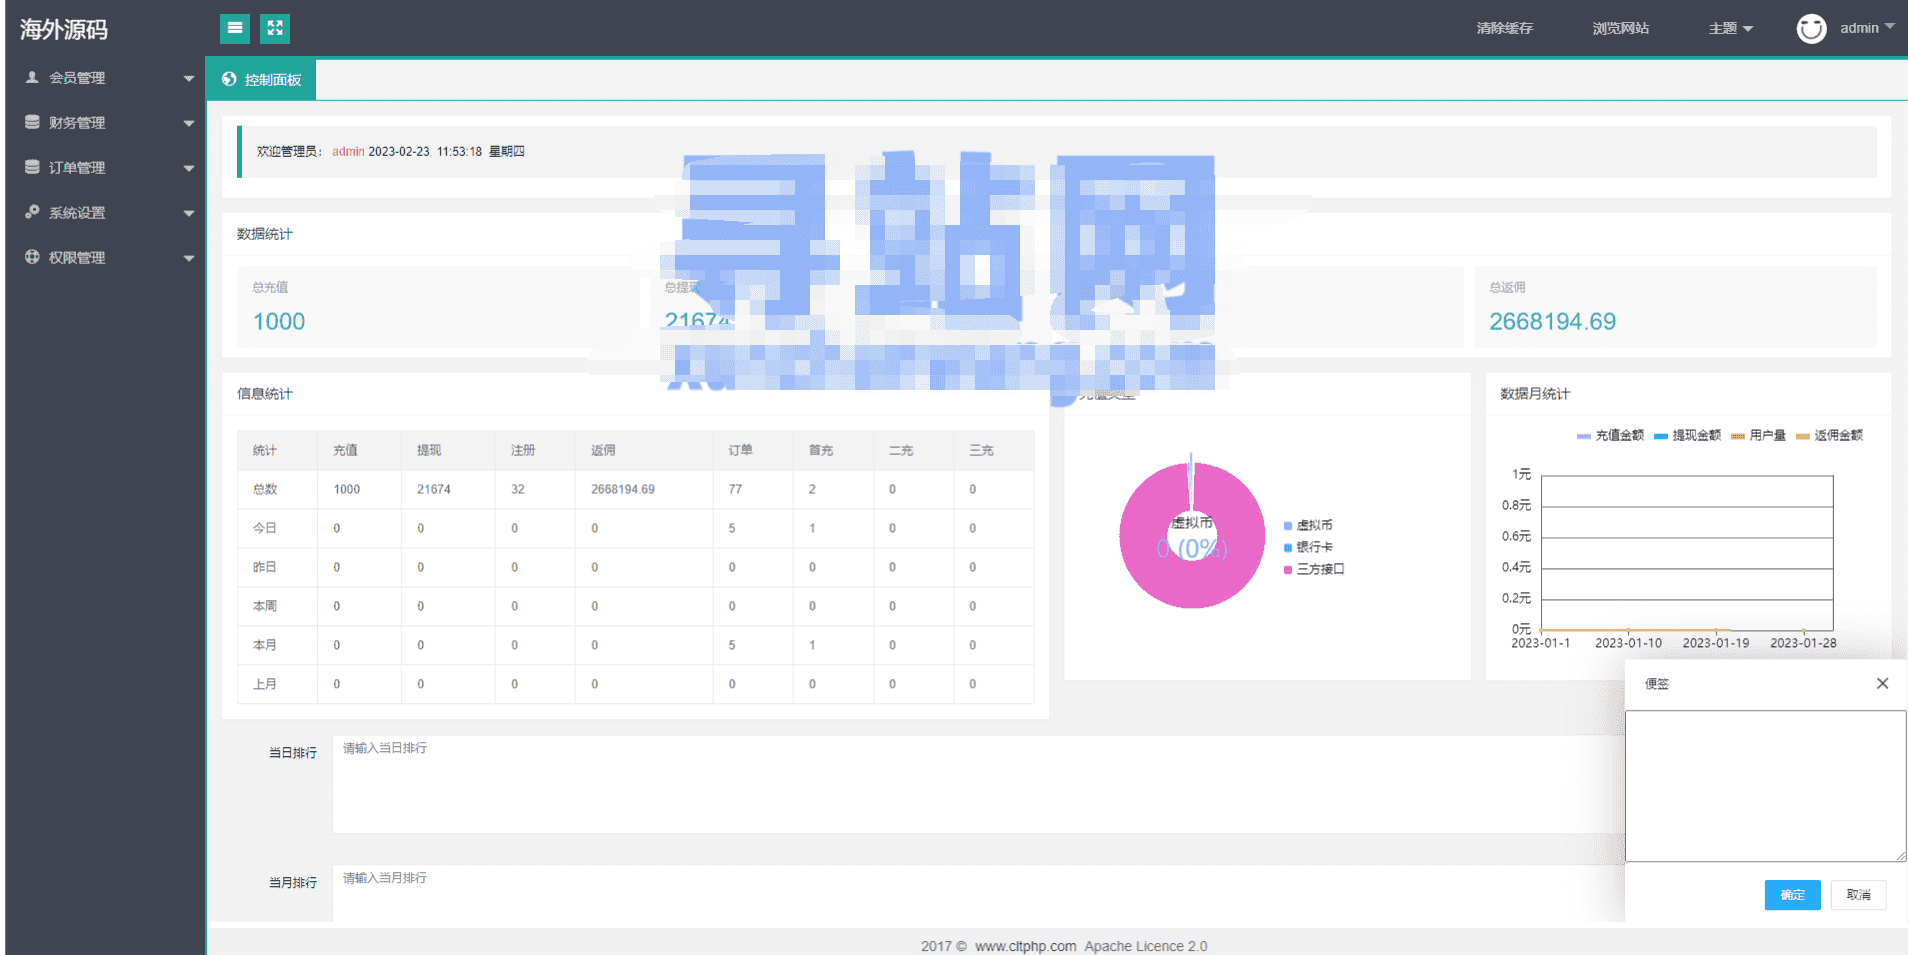Click the 会员管理 user icon
Viewport: 1908px width, 955px height.
tap(32, 77)
